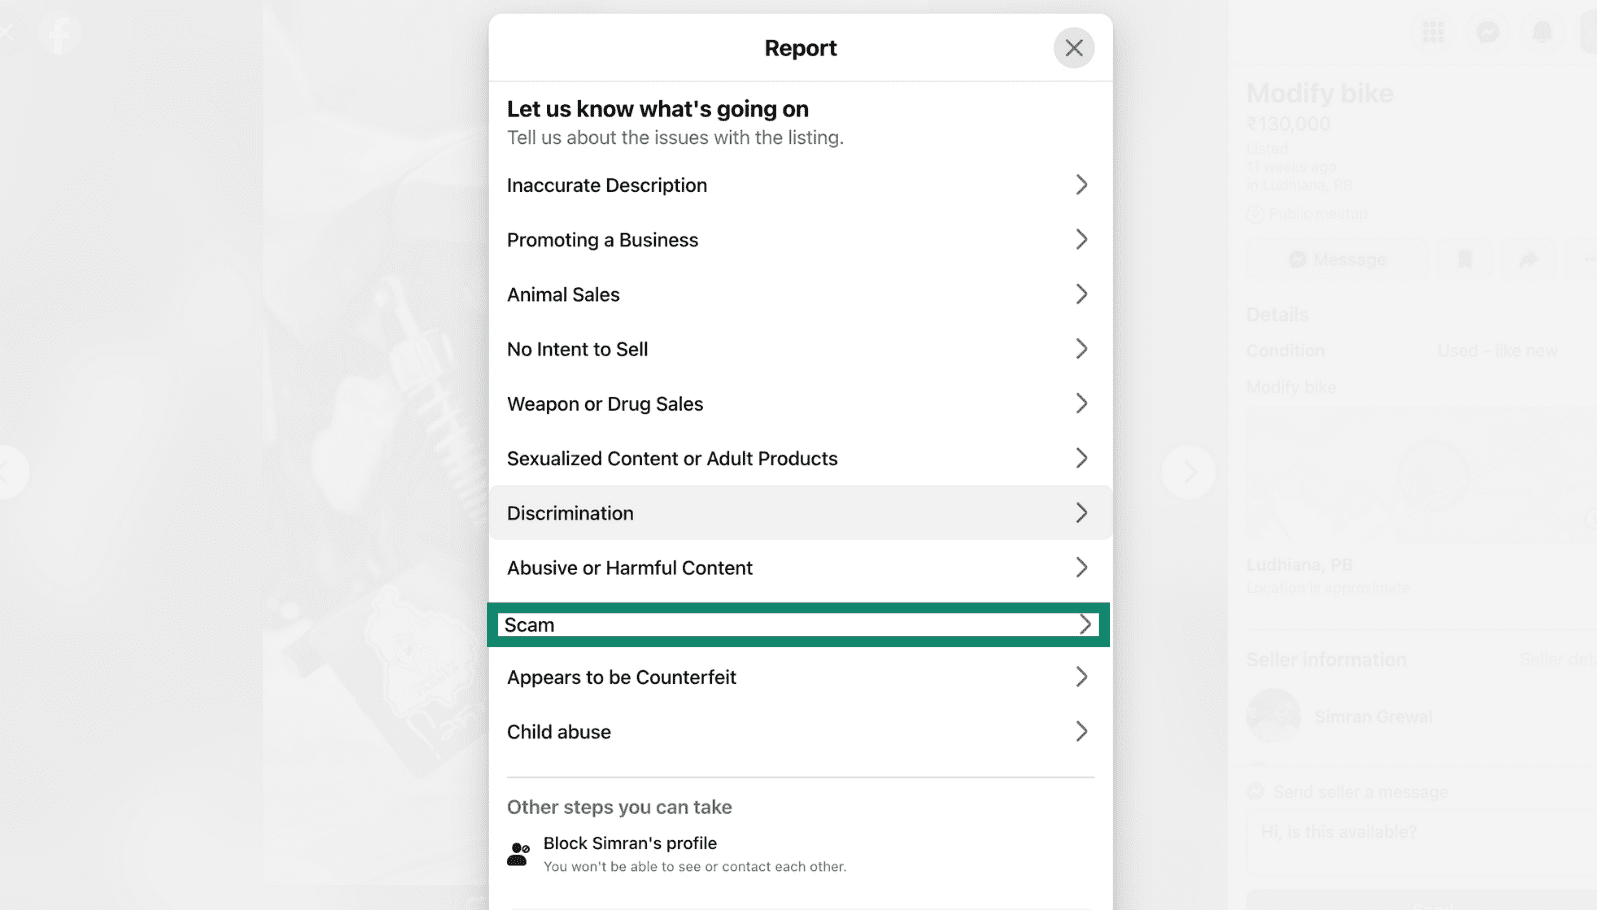
Task: Click the previous image arrow on the left
Action: (10, 473)
